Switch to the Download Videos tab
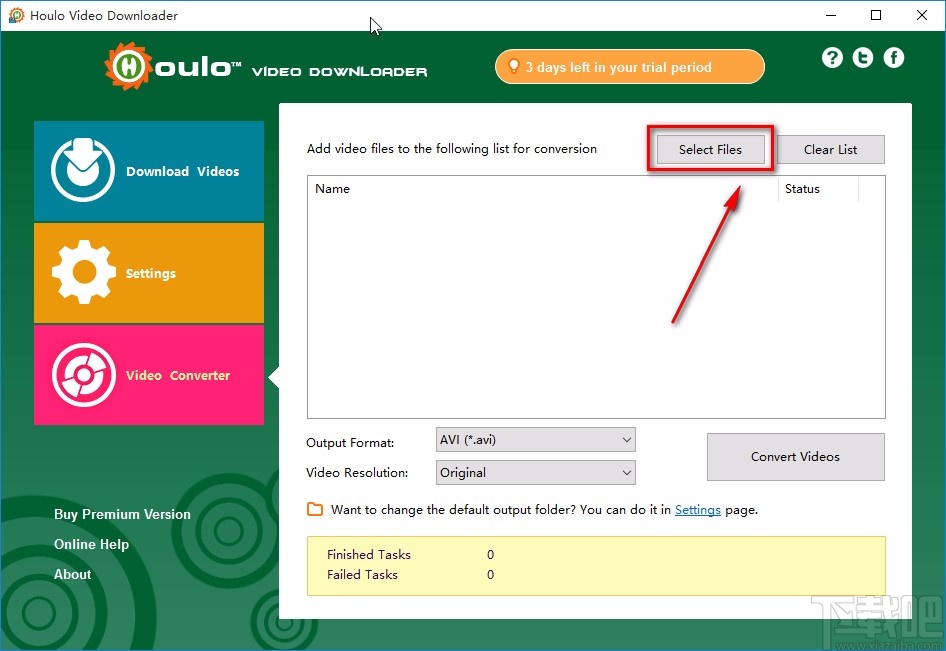This screenshot has height=651, width=946. click(148, 170)
